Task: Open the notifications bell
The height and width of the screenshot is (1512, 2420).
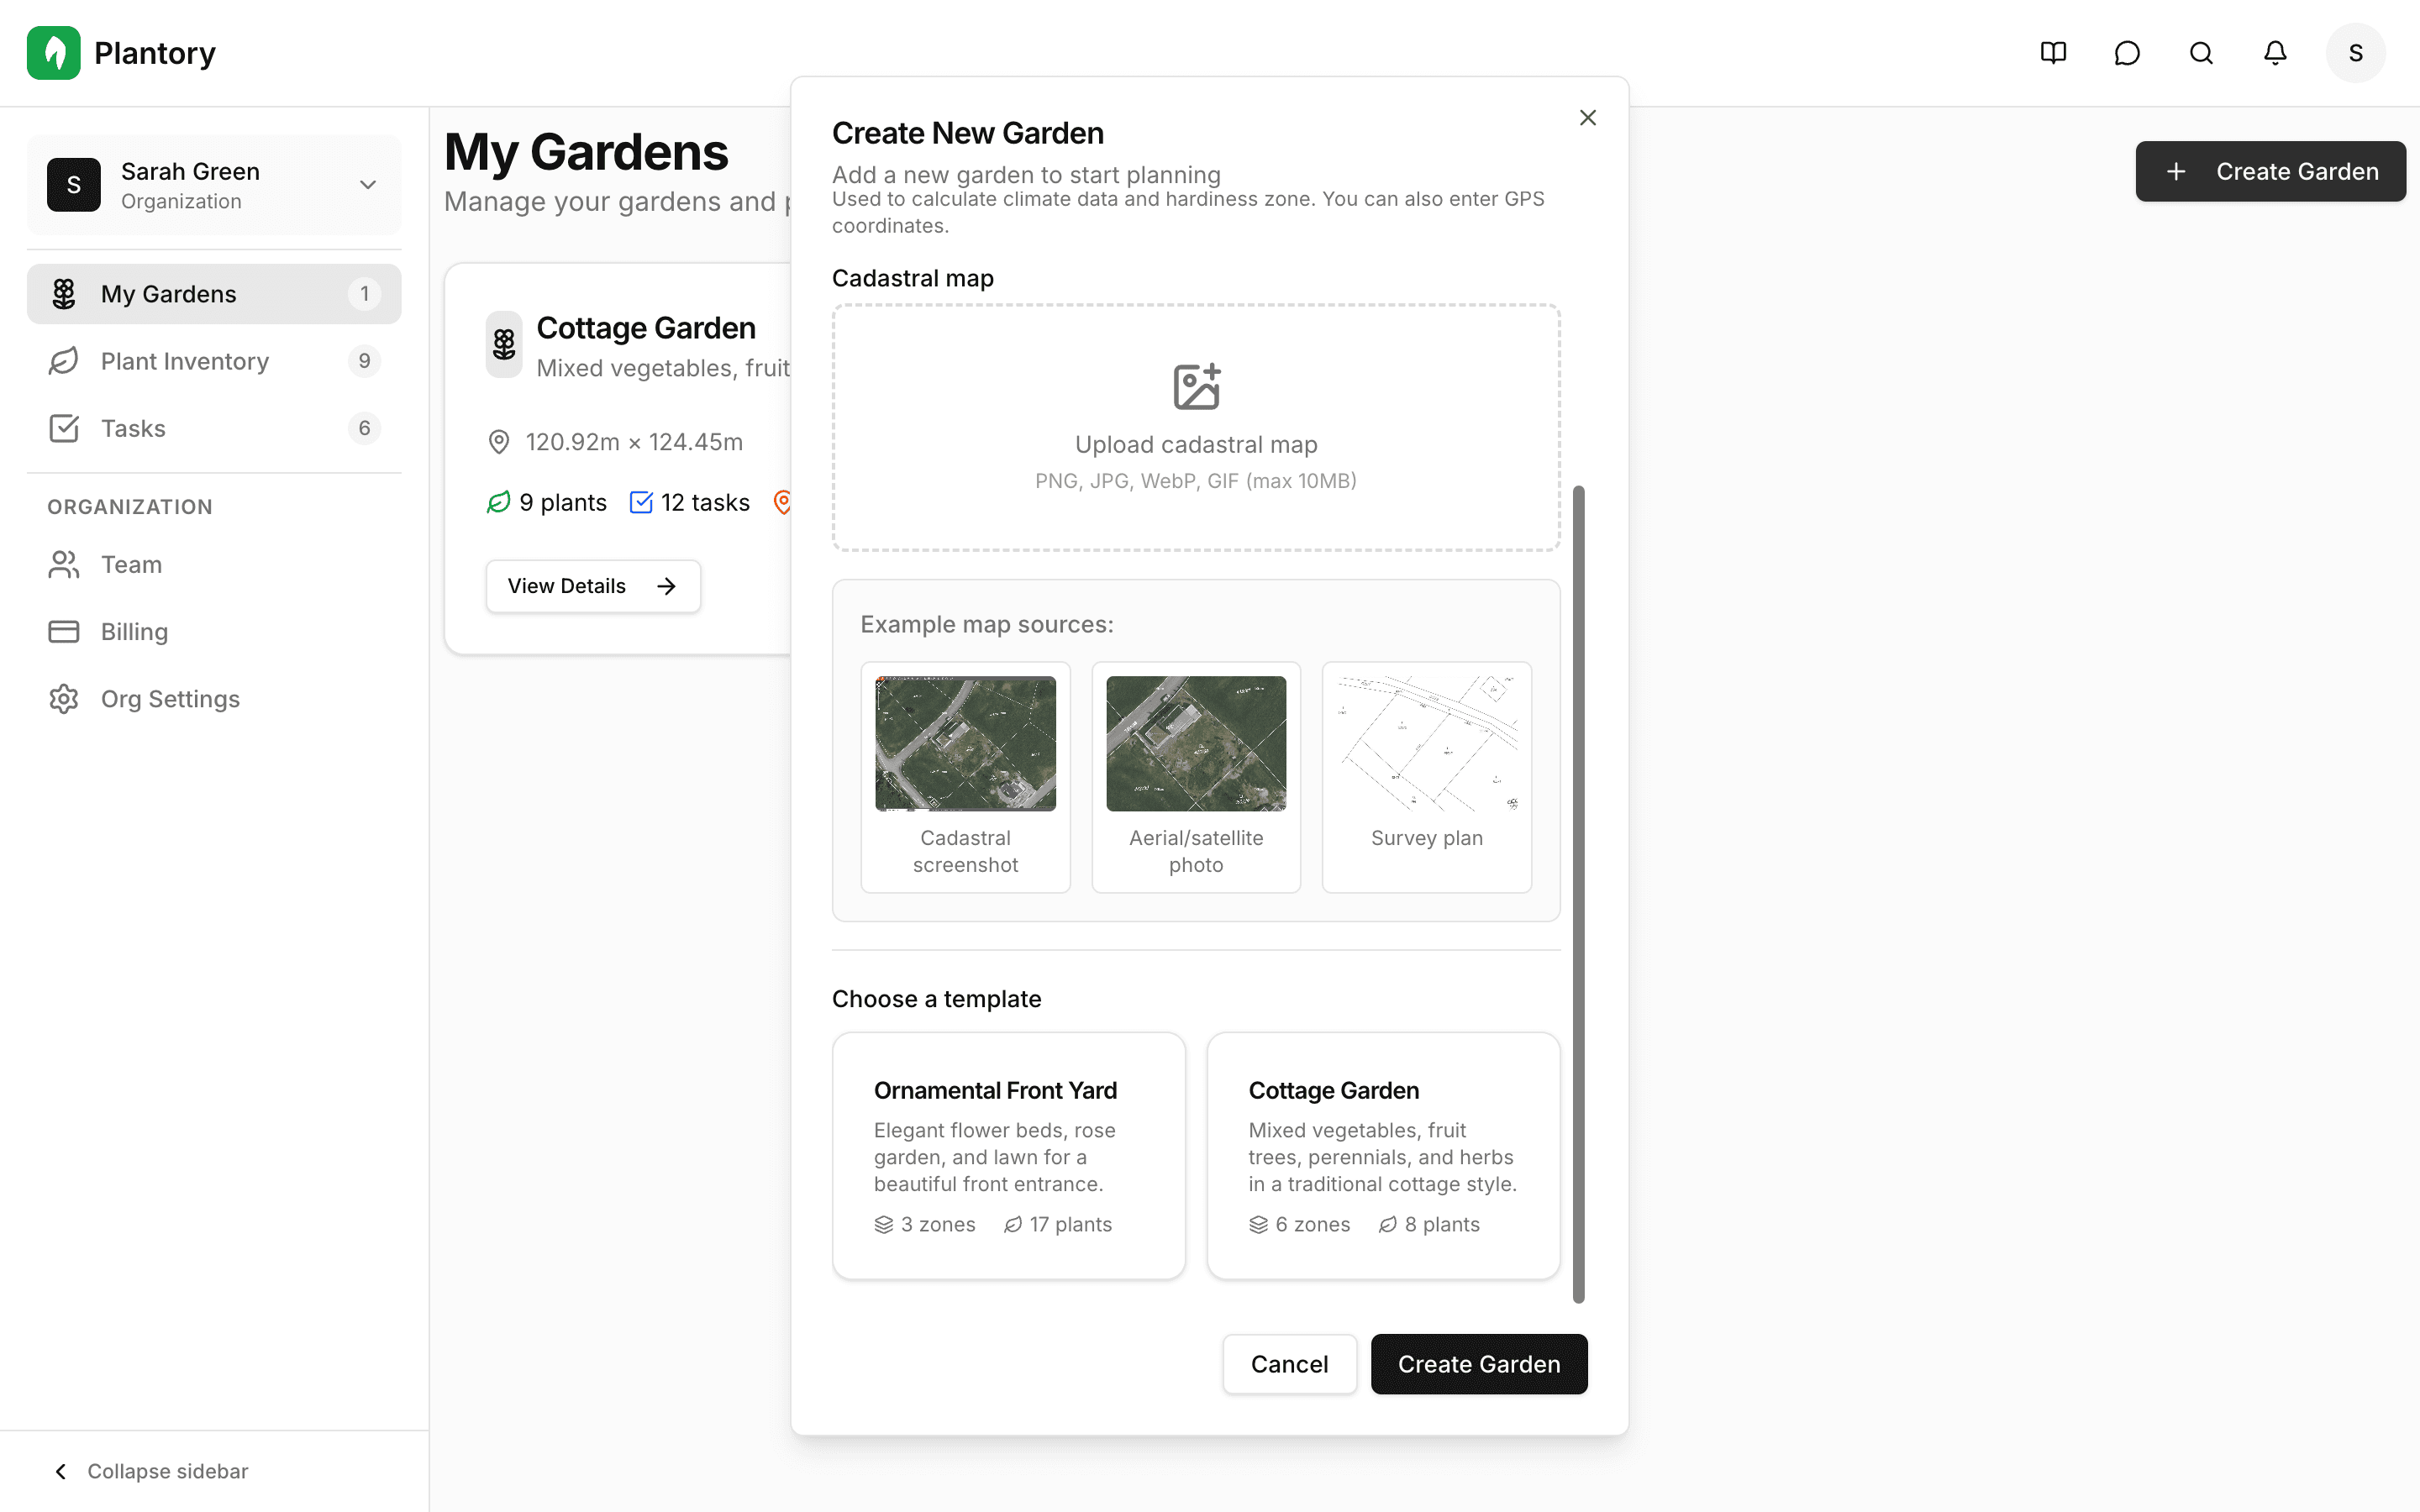Action: click(x=2274, y=53)
